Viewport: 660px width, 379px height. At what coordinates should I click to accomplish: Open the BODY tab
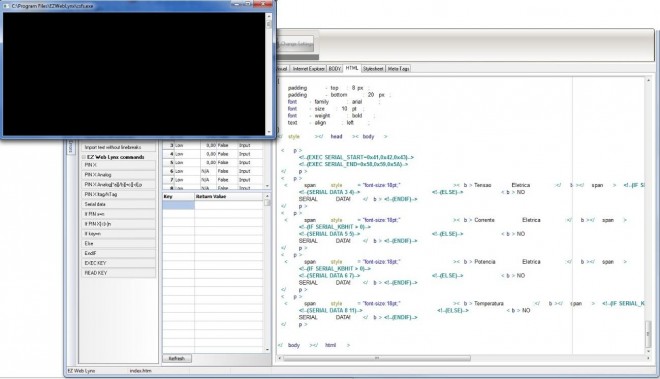pos(335,69)
